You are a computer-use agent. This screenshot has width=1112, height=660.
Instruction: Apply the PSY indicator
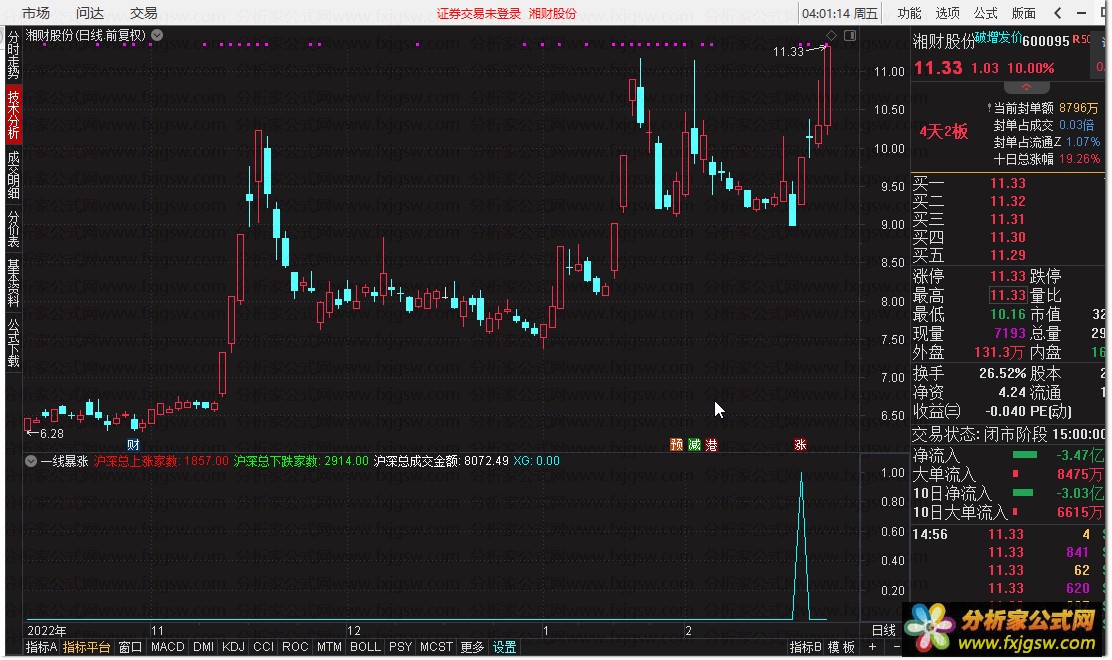[401, 647]
